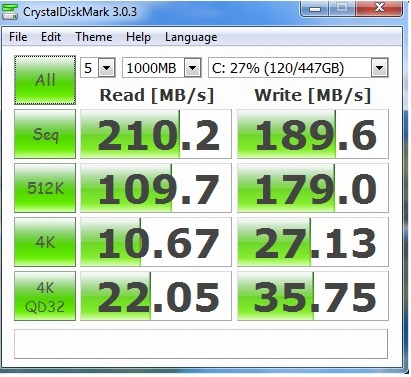Start the Seq sequential test

45,134
